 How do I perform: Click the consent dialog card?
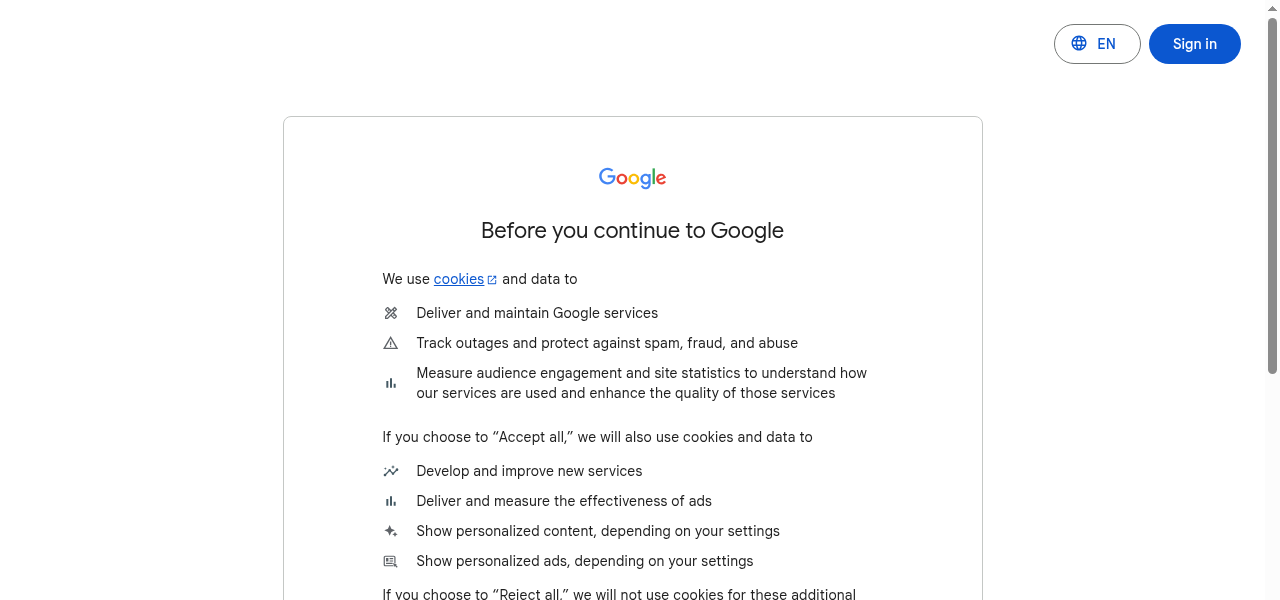tap(632, 360)
